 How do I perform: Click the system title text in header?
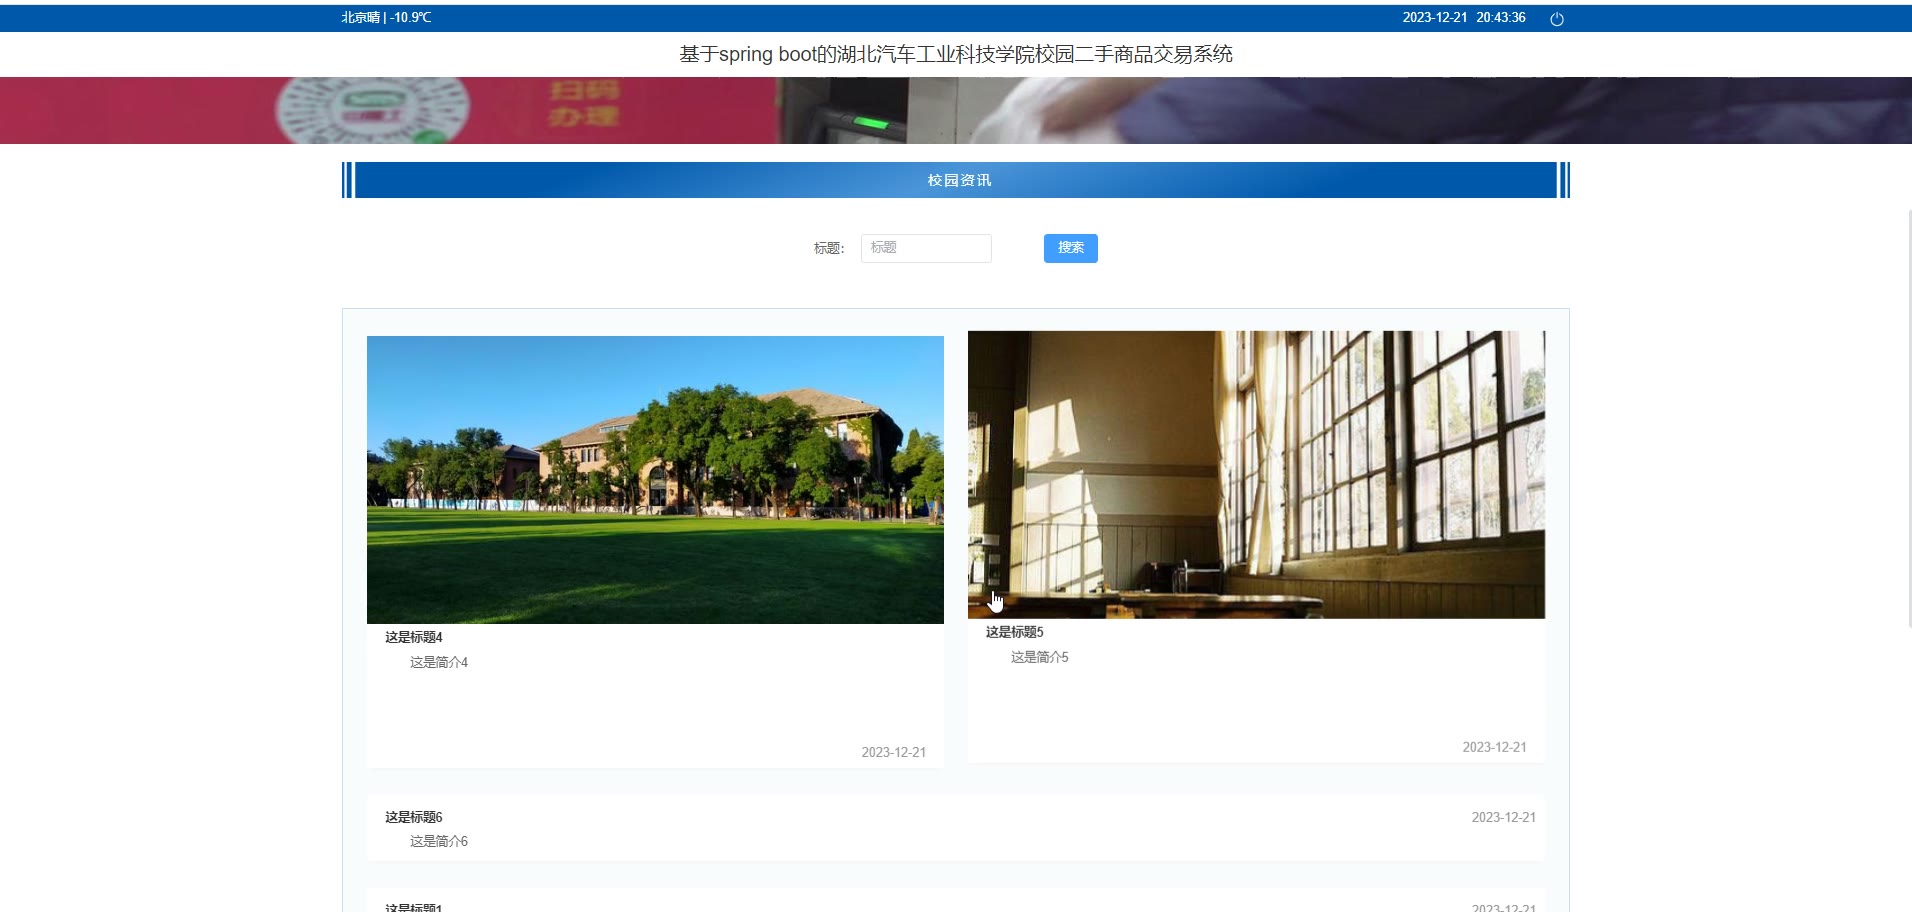(x=956, y=54)
